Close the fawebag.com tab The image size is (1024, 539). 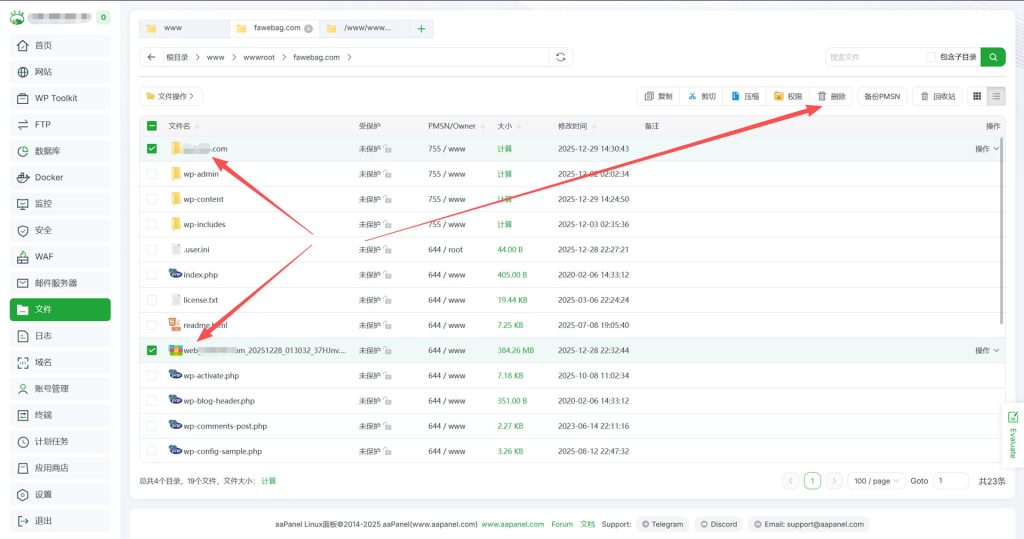[x=308, y=29]
